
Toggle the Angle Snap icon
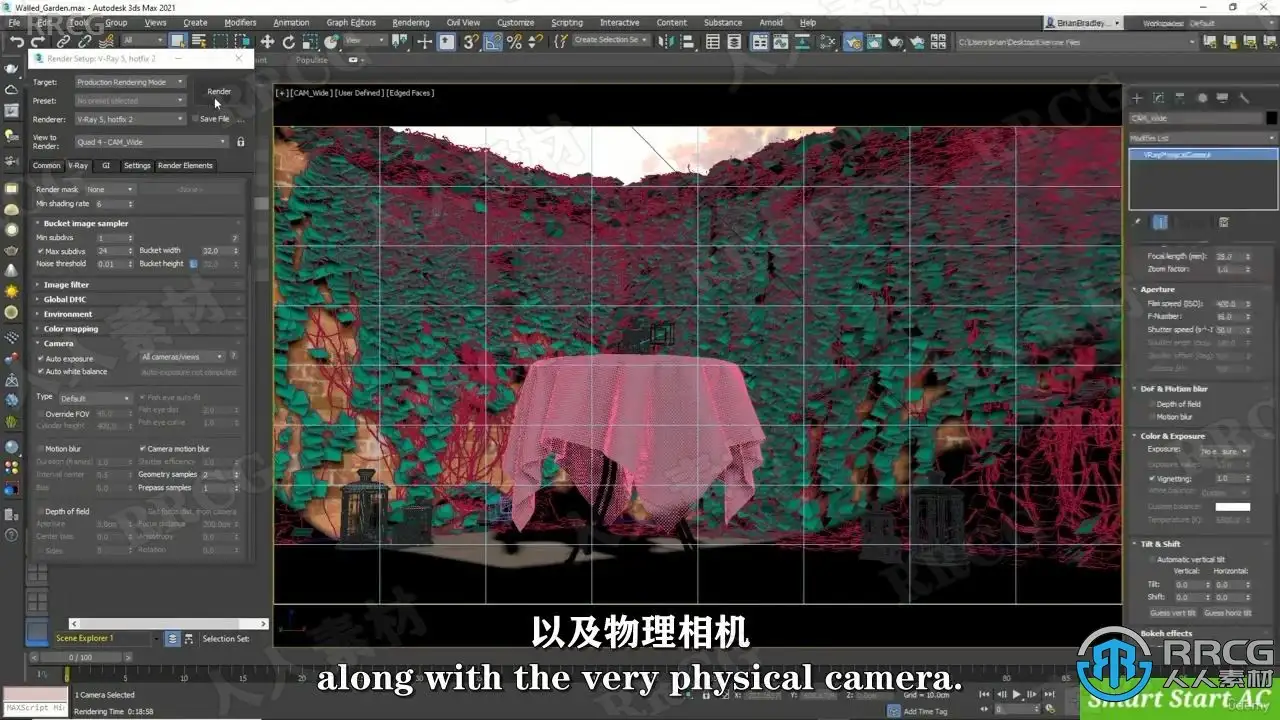point(492,41)
